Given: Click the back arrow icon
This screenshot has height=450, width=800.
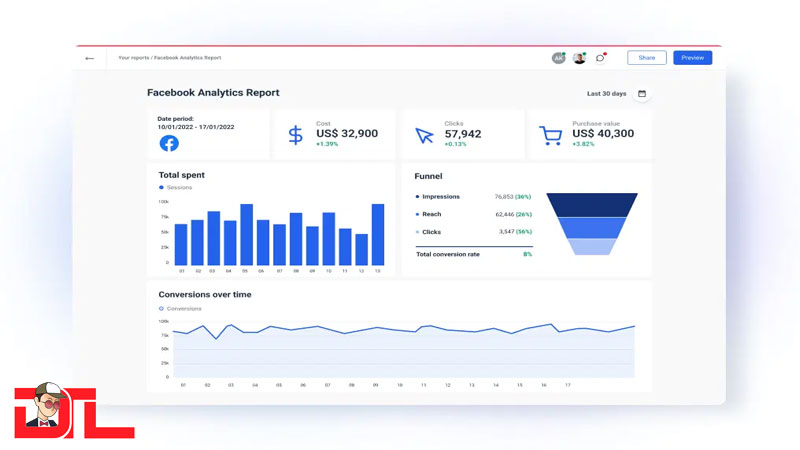Looking at the screenshot, I should [90, 58].
